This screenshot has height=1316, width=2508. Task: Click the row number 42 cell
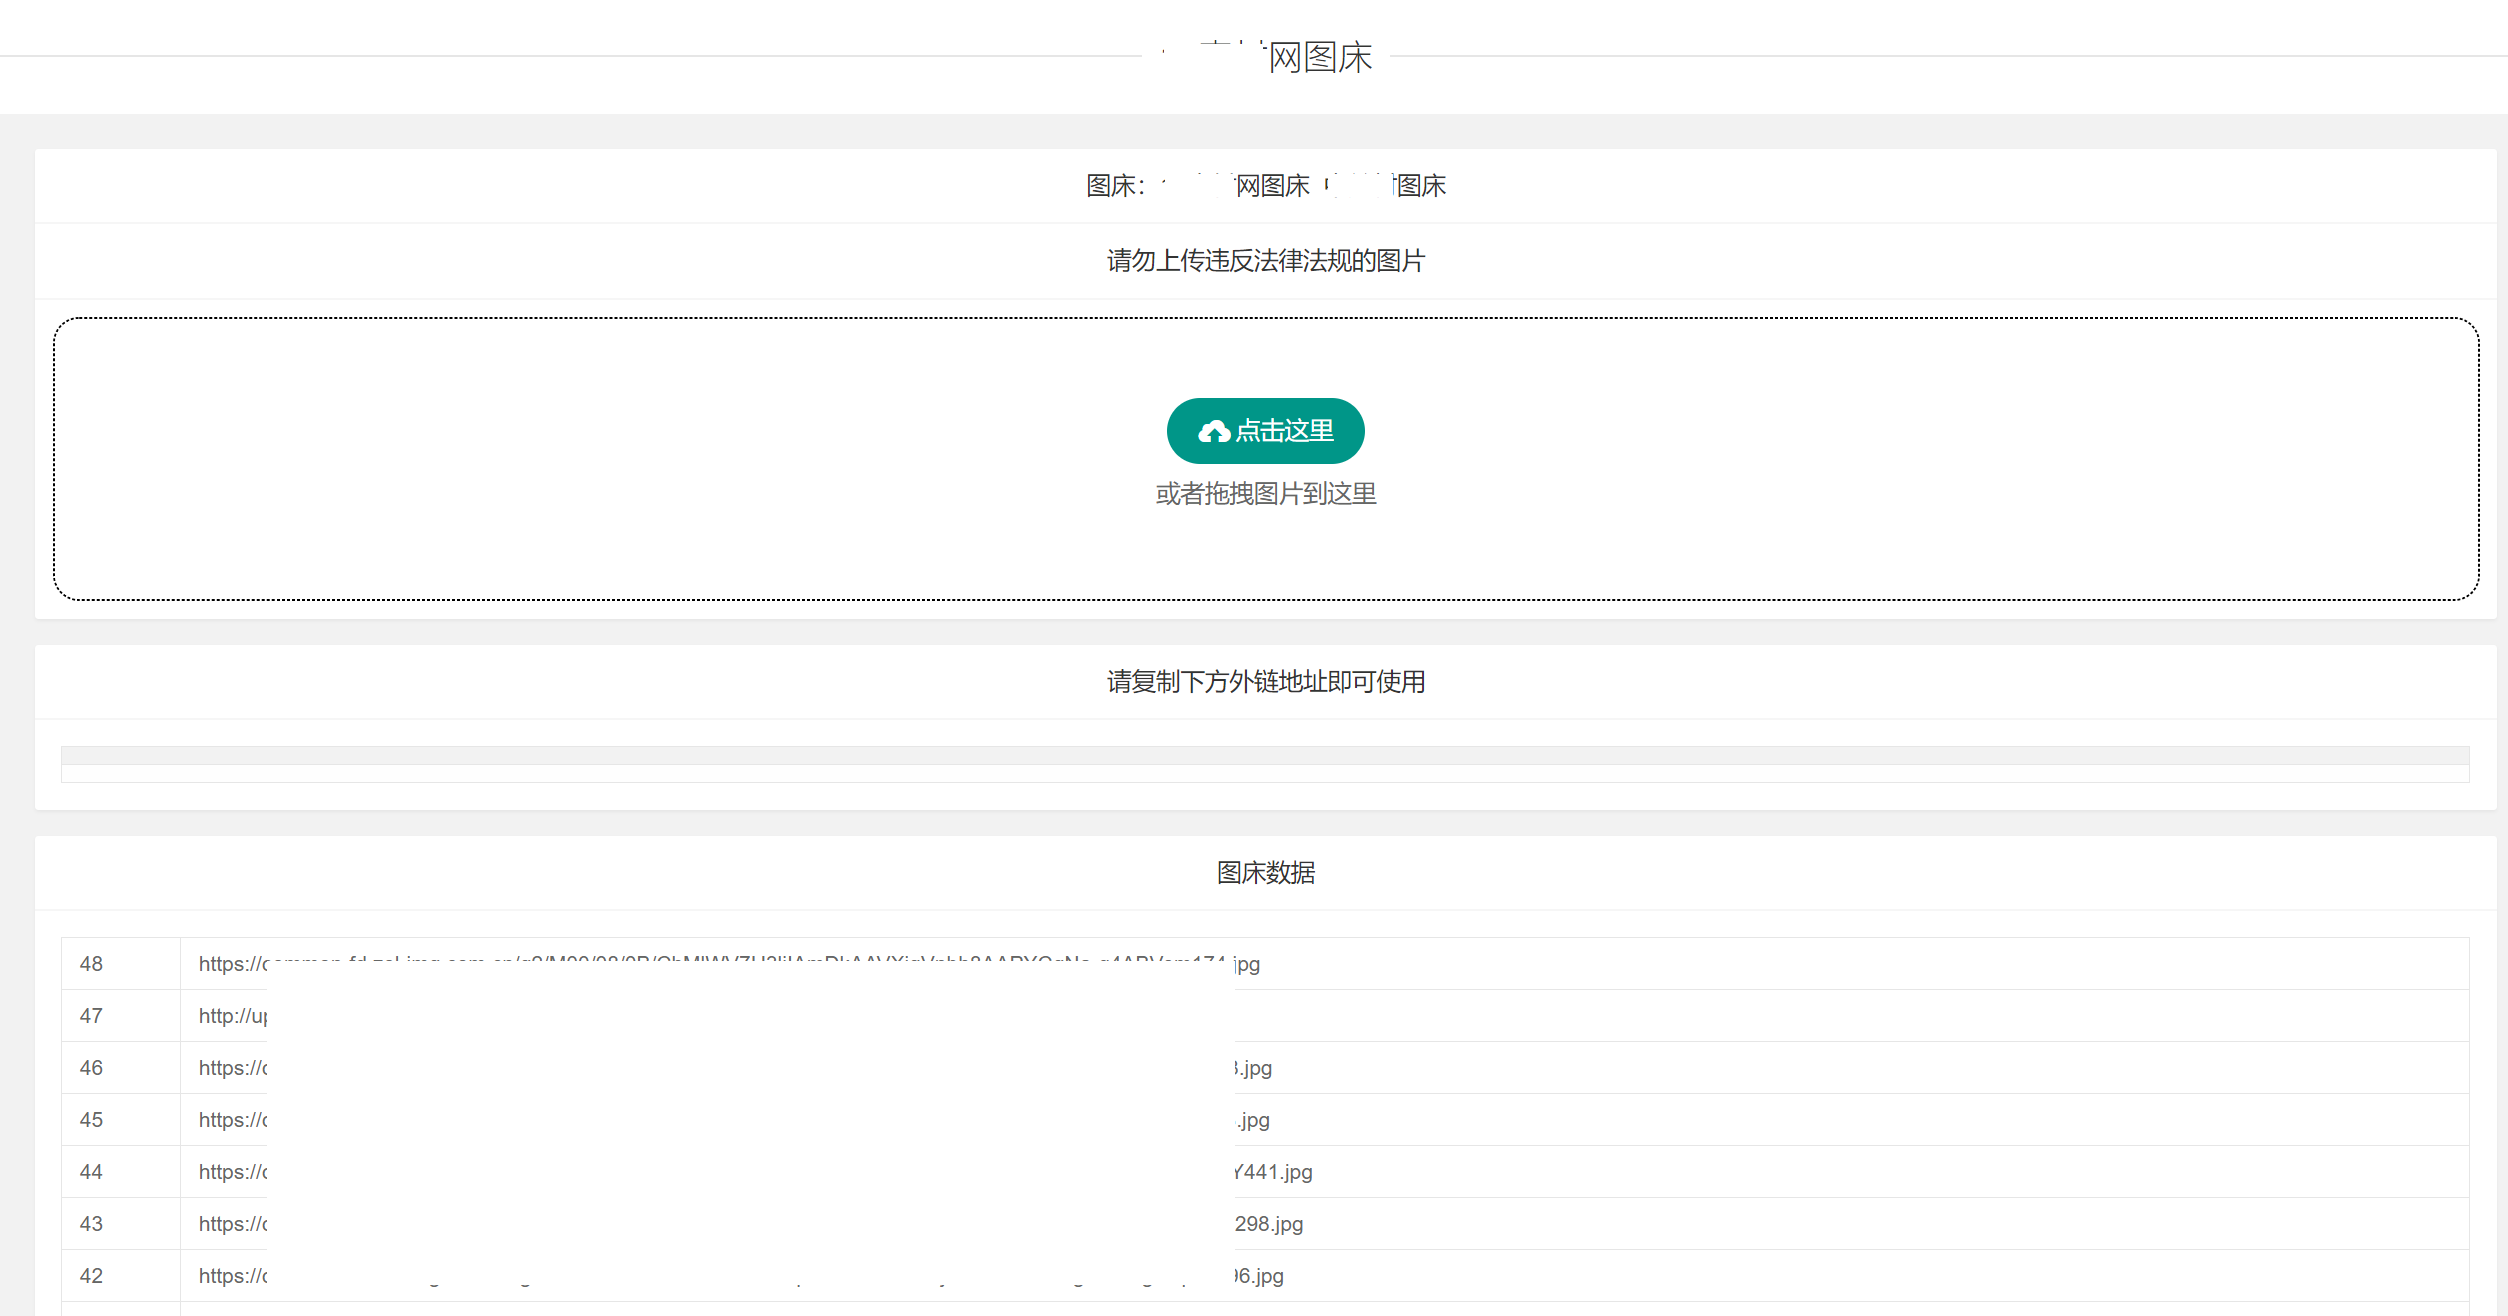(91, 1275)
